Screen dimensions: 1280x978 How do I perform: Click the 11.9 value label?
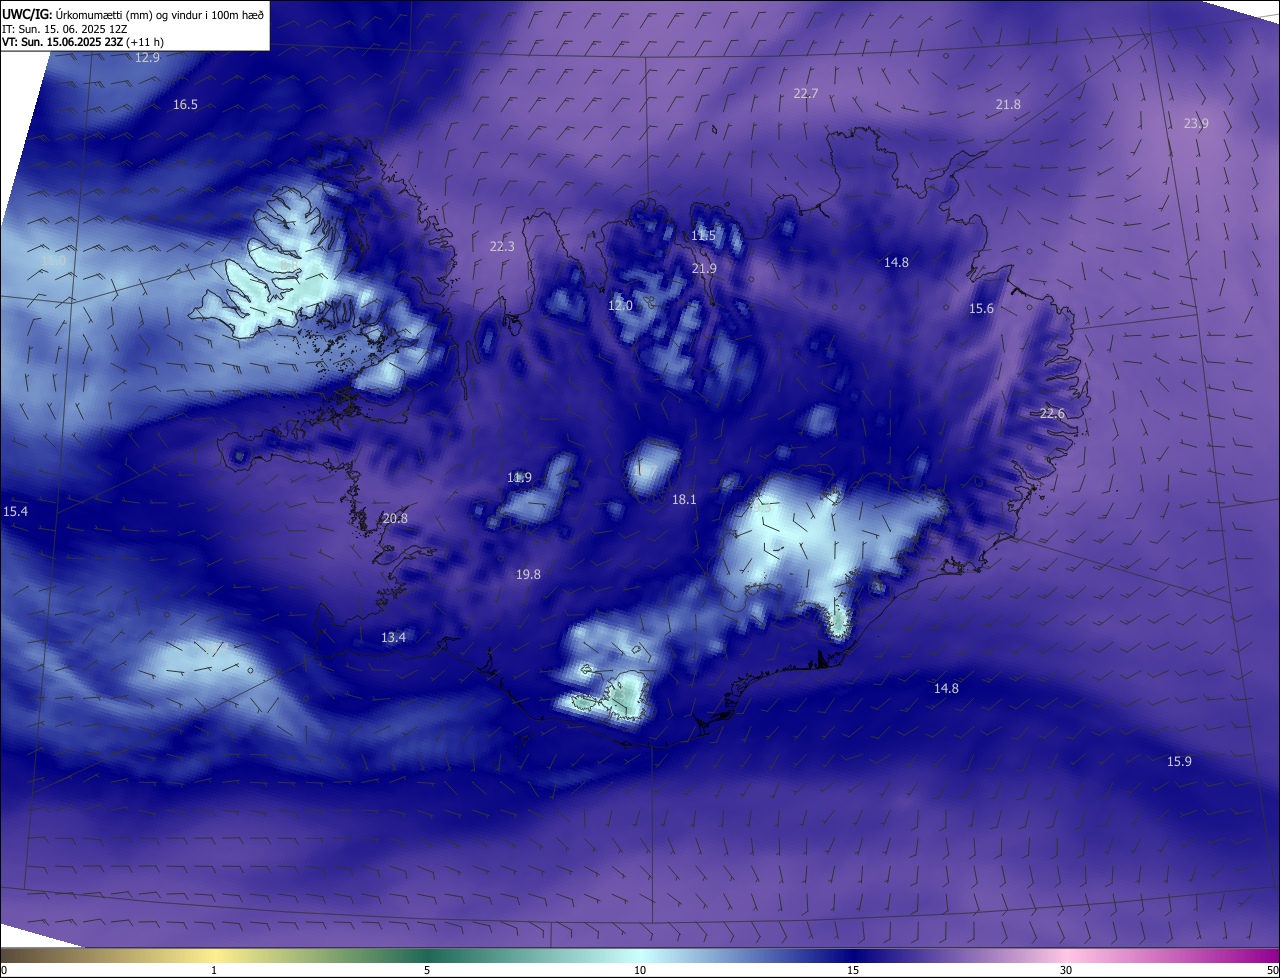pyautogui.click(x=519, y=477)
